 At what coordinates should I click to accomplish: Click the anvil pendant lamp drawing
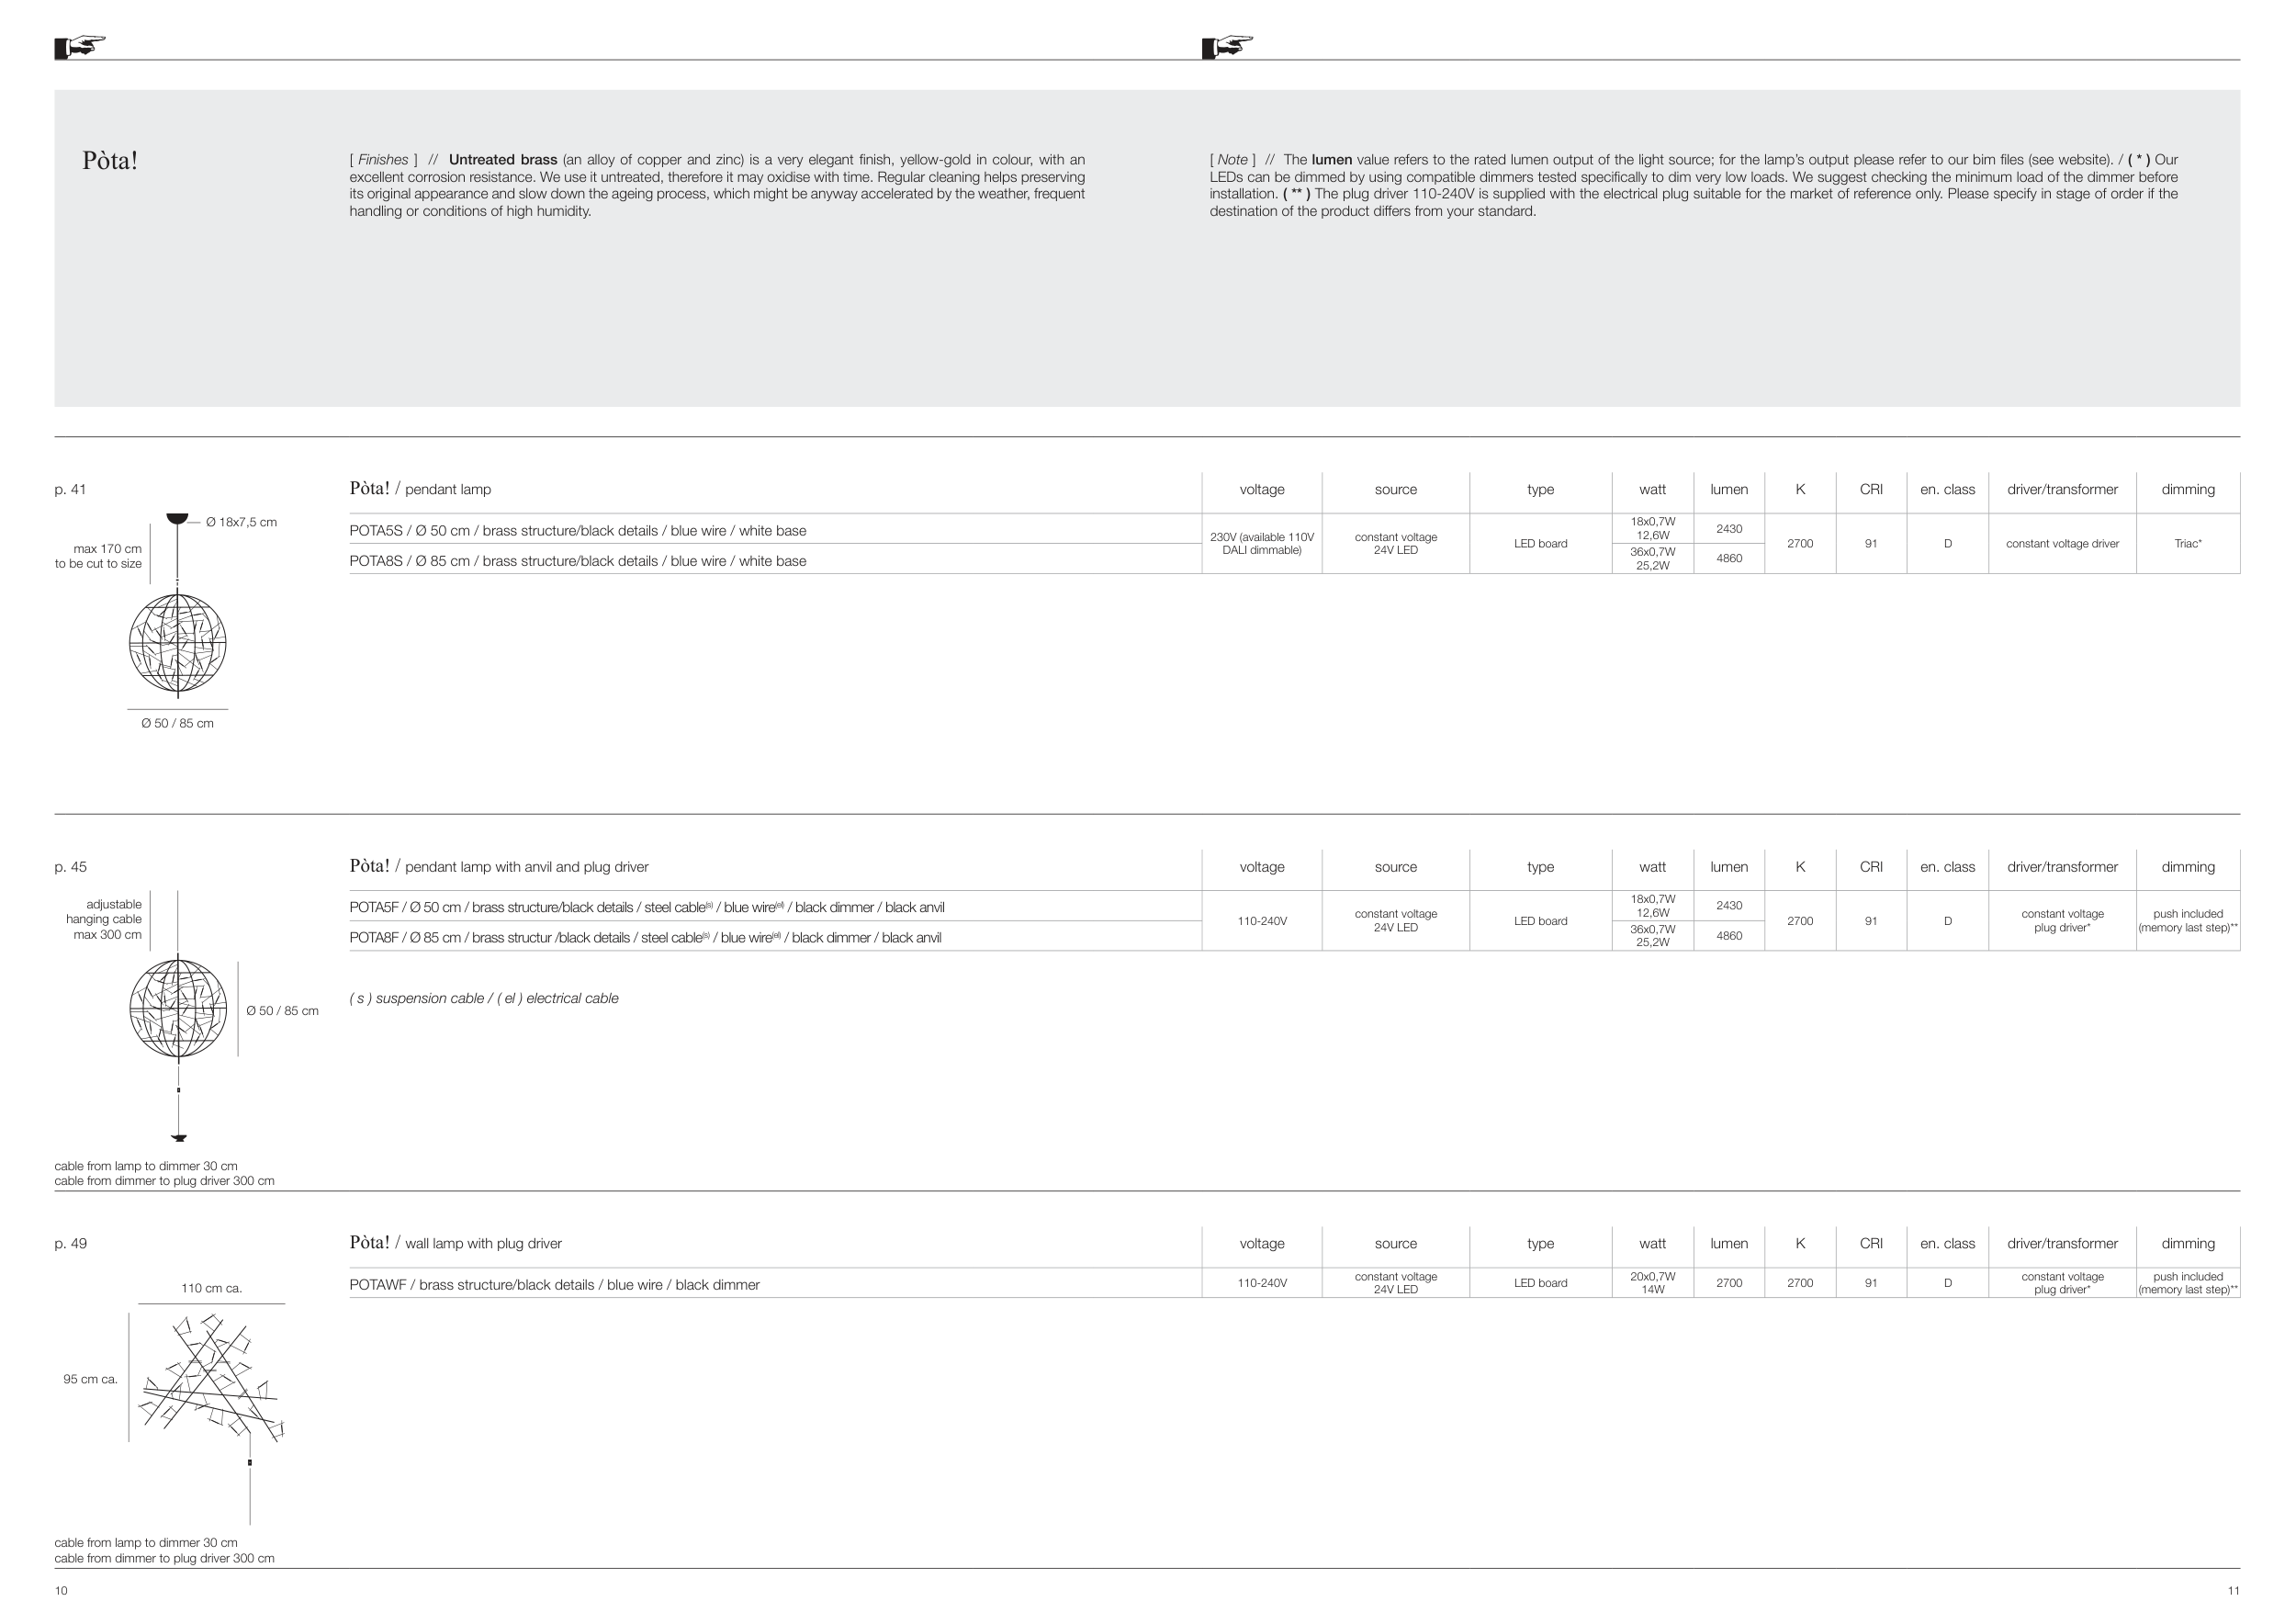pyautogui.click(x=178, y=1008)
